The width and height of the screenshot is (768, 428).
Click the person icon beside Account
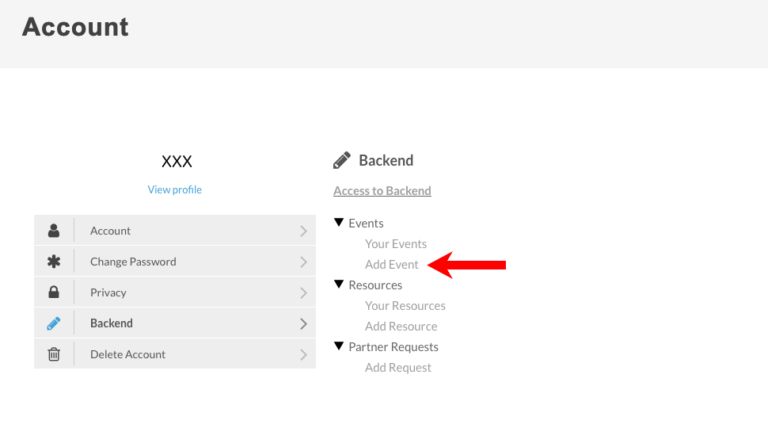coord(54,230)
